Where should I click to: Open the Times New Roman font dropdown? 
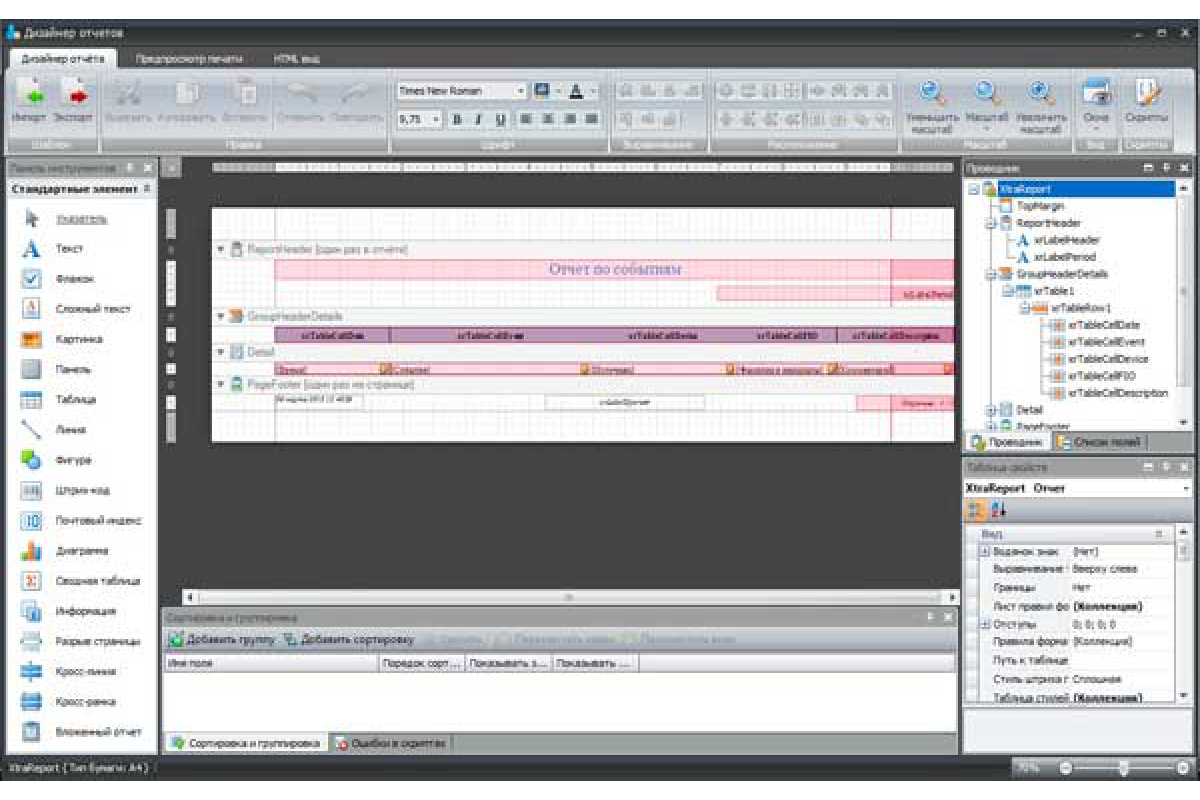tap(521, 91)
